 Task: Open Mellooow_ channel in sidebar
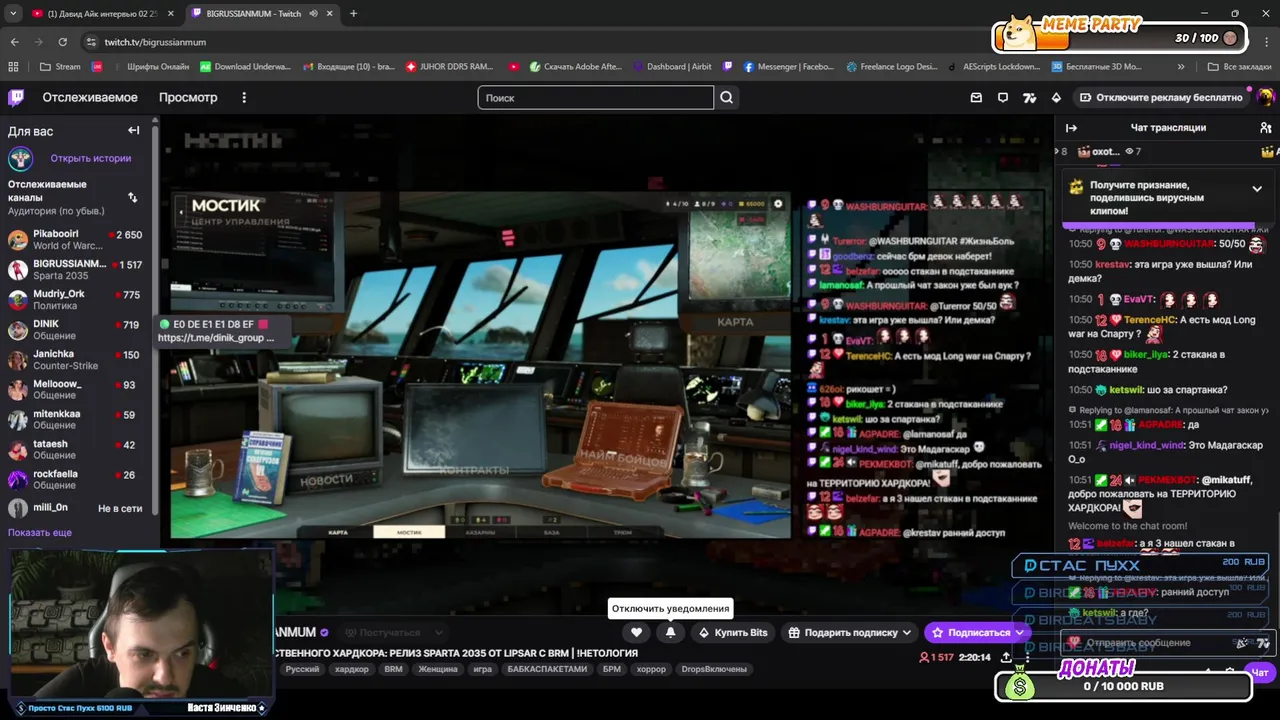(x=76, y=389)
